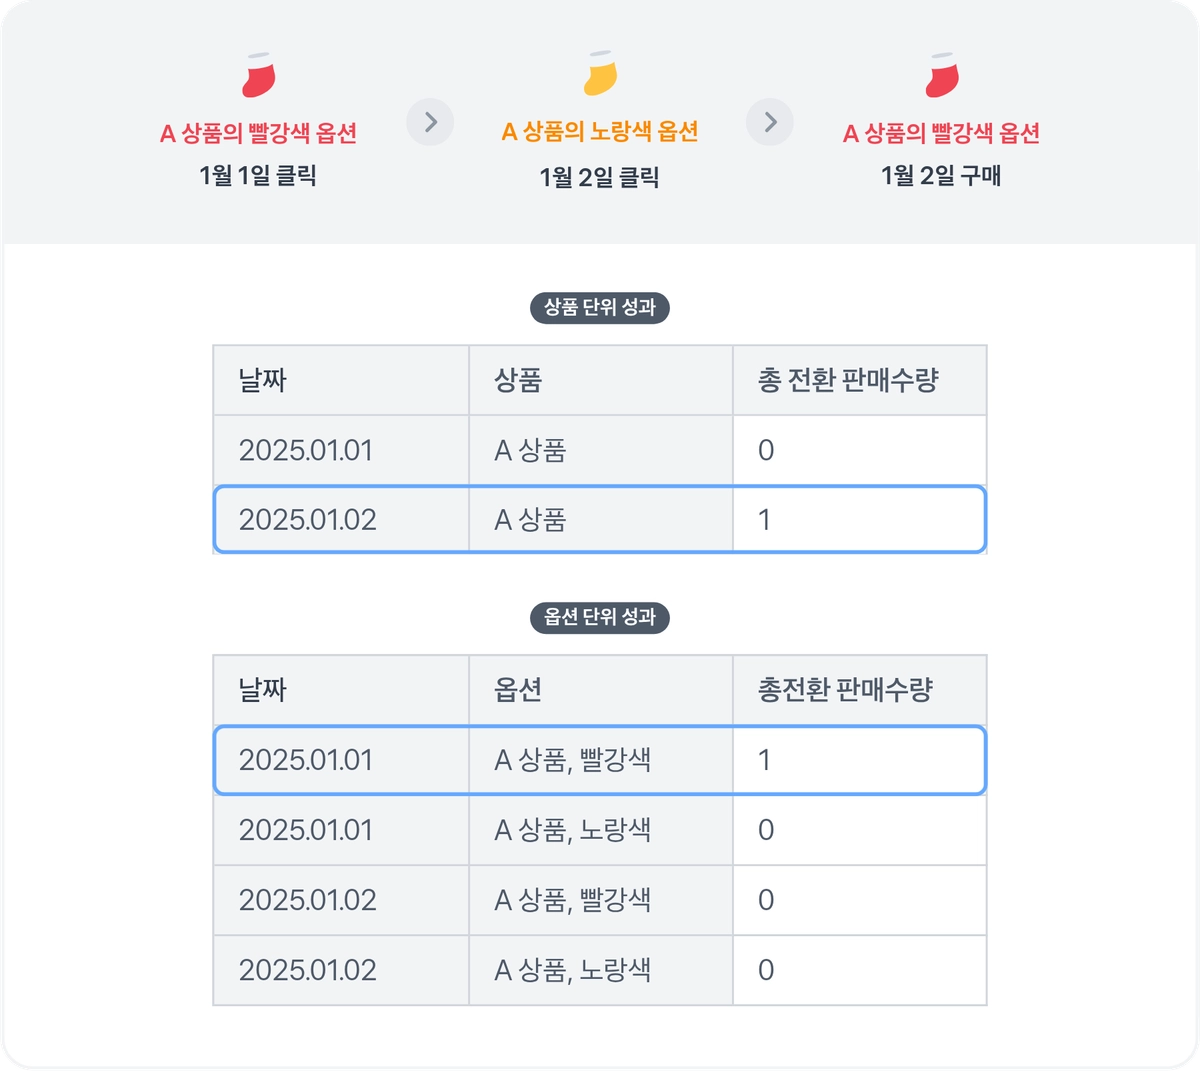Select the 상품 단위 성과 badge

coord(600,307)
